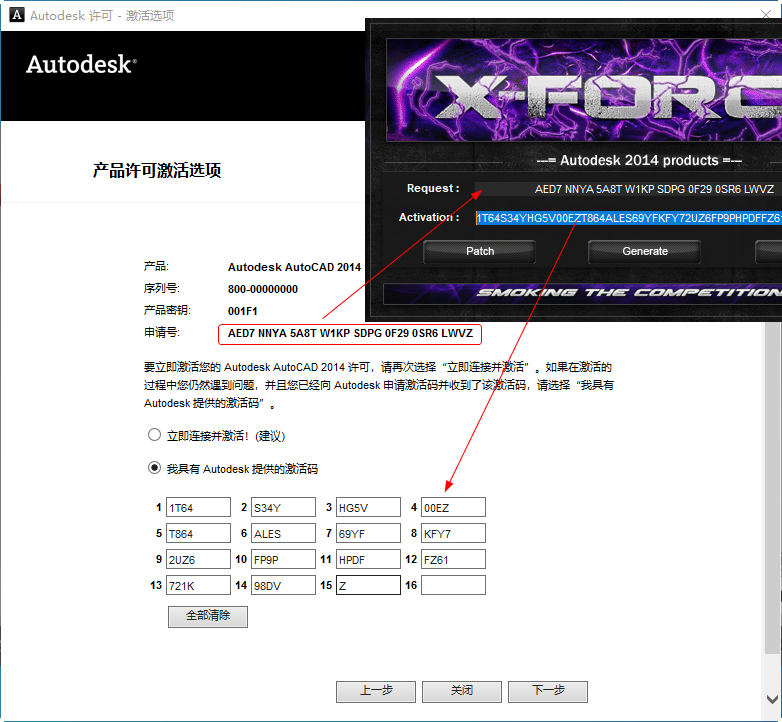Screen dimensions: 782x722
Task: Click the Autodesk app icon in title bar
Action: pos(16,15)
